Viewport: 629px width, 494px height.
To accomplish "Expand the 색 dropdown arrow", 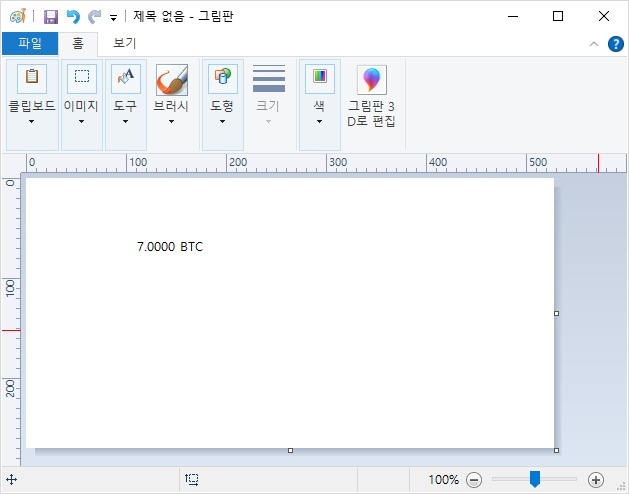I will (319, 122).
